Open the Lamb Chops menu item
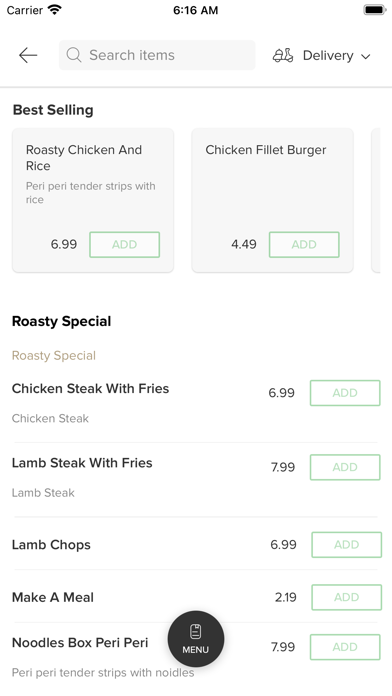 [51, 545]
